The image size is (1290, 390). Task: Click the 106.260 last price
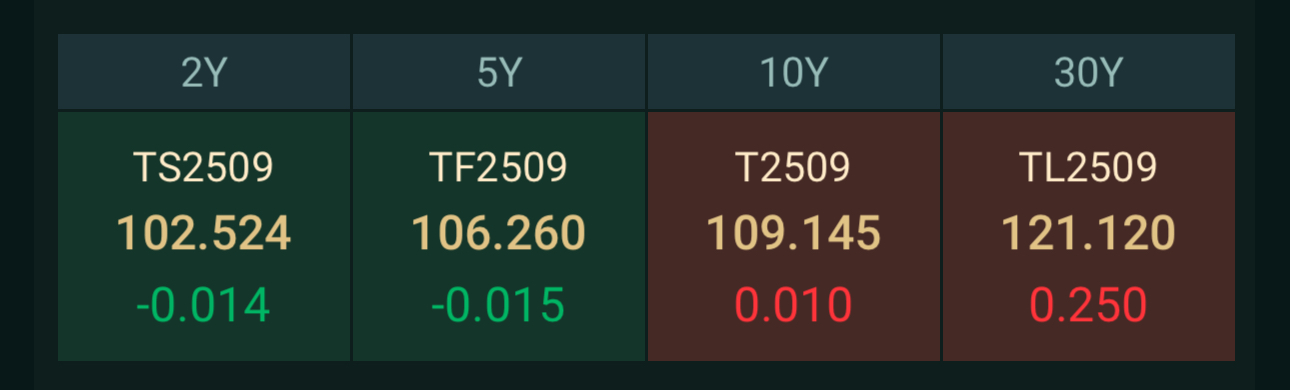click(x=499, y=234)
